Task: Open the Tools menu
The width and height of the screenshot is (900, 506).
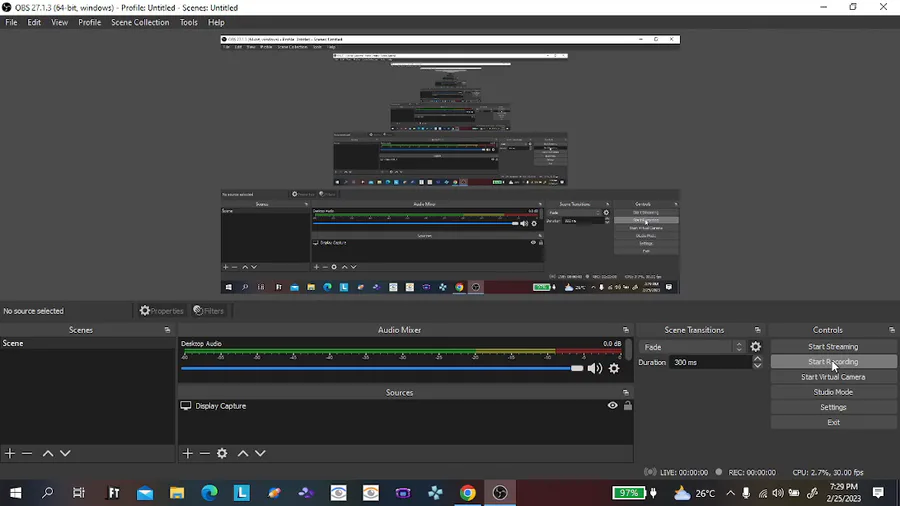Action: tap(188, 22)
